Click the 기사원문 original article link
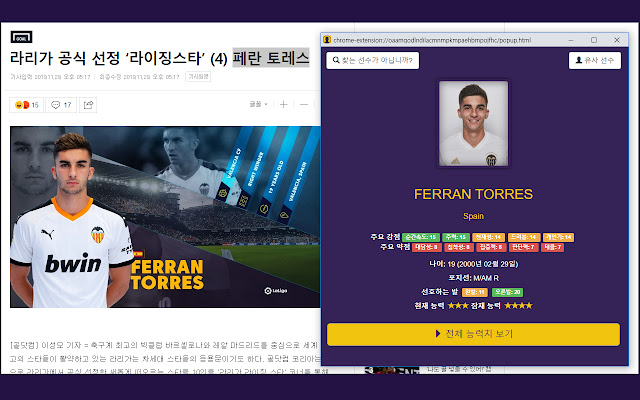640x400 pixels. 198,76
